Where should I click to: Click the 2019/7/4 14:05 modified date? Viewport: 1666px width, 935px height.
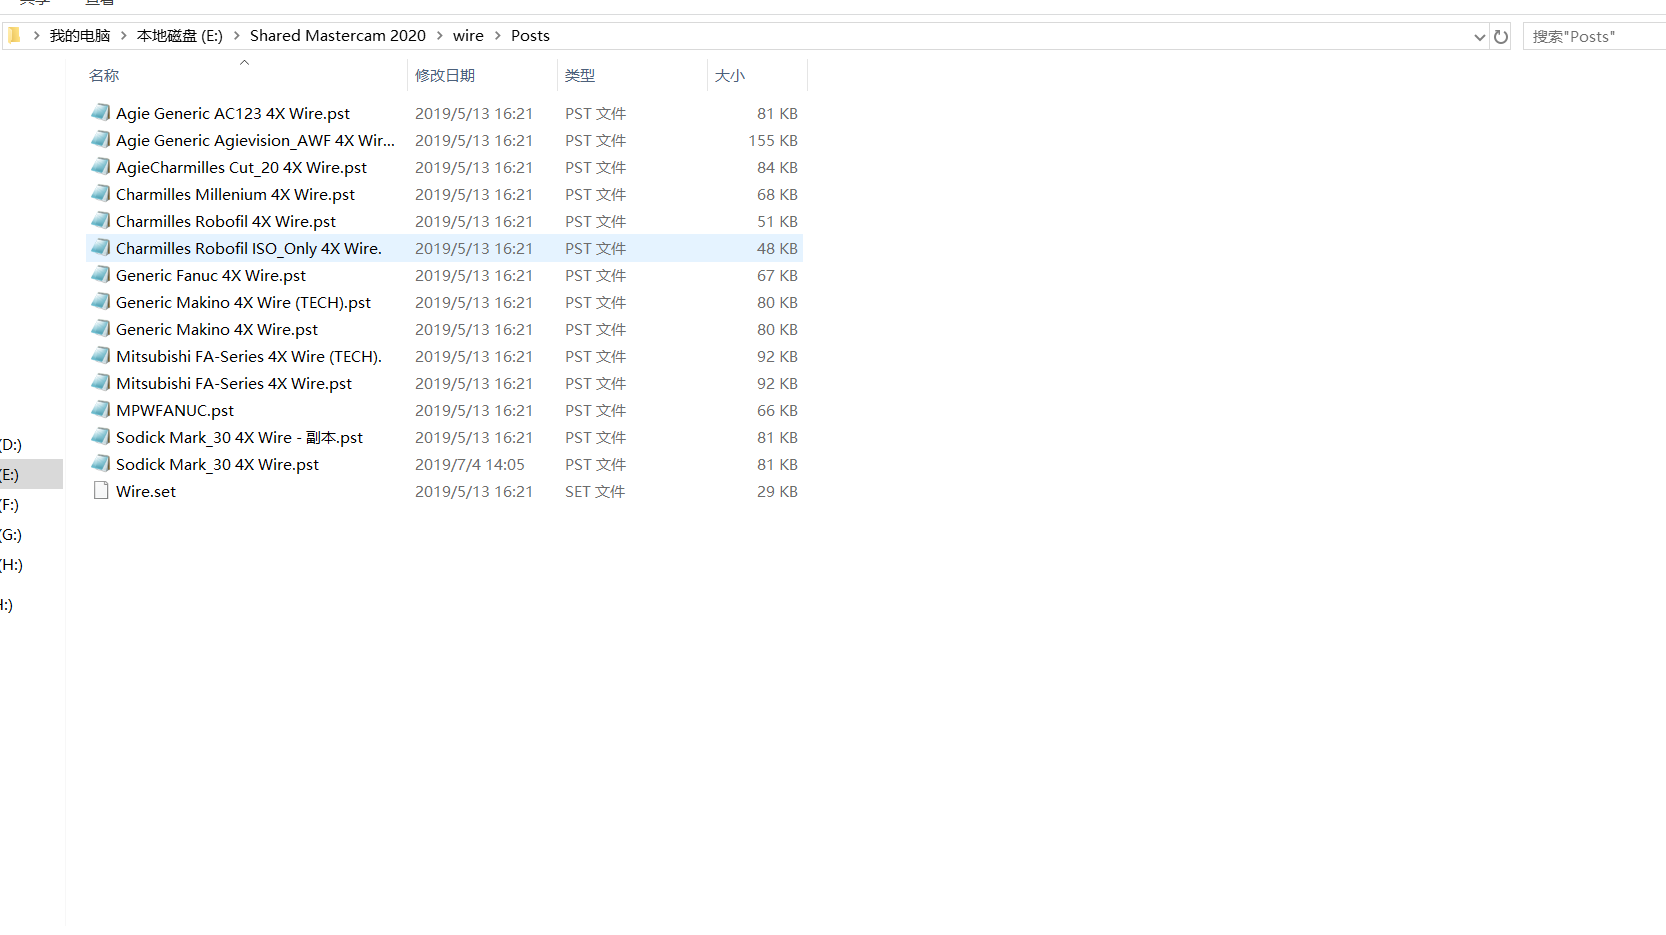[x=470, y=465]
